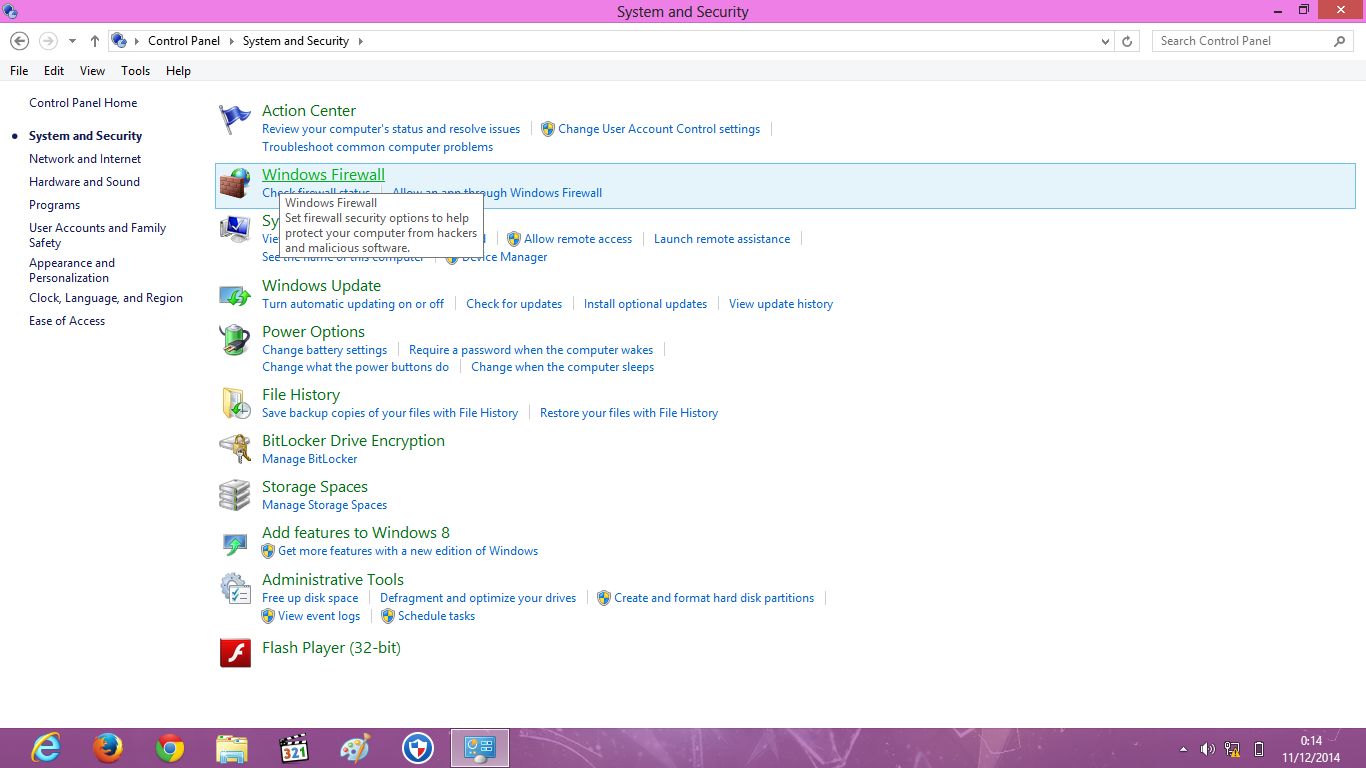Open the File menu
The width and height of the screenshot is (1366, 768).
point(19,71)
